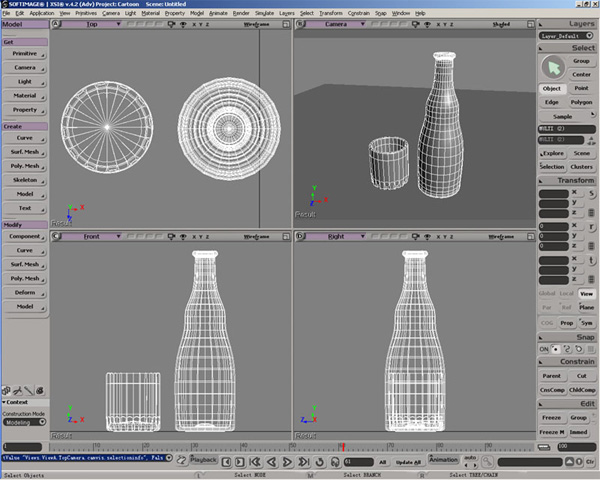Click the eye icon in Camera viewport header
600x480 pixels.
427,24
